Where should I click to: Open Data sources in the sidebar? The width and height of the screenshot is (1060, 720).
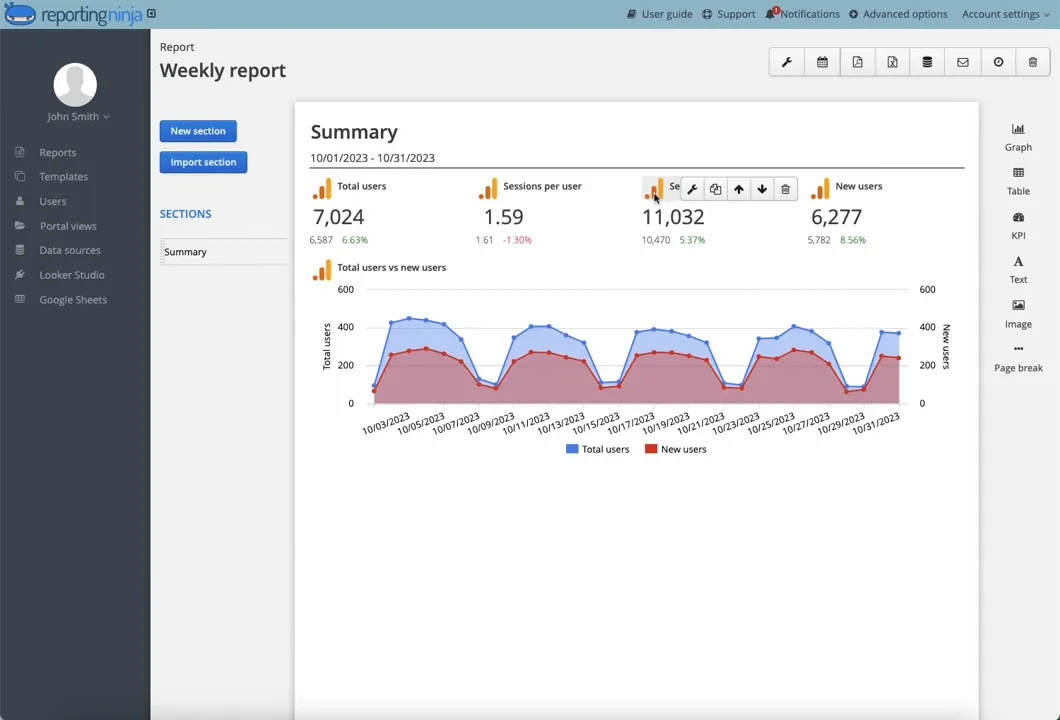coord(70,250)
